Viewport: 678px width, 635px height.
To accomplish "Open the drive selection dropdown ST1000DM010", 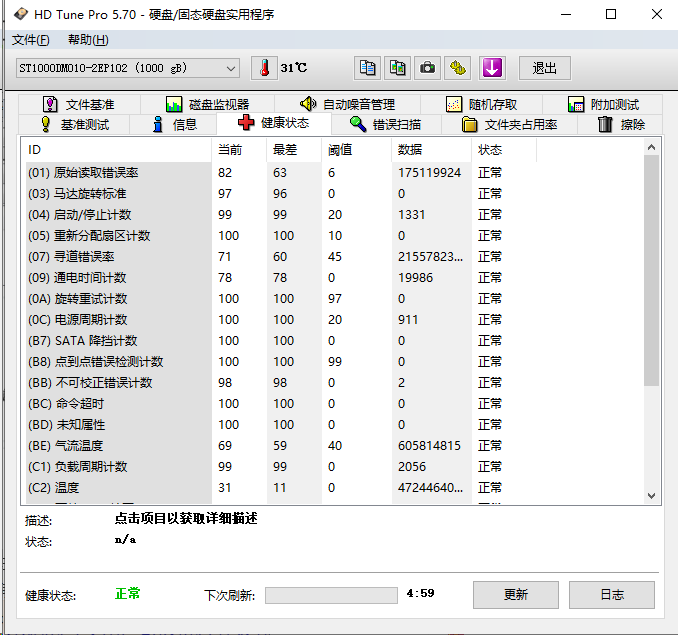I will pos(128,68).
